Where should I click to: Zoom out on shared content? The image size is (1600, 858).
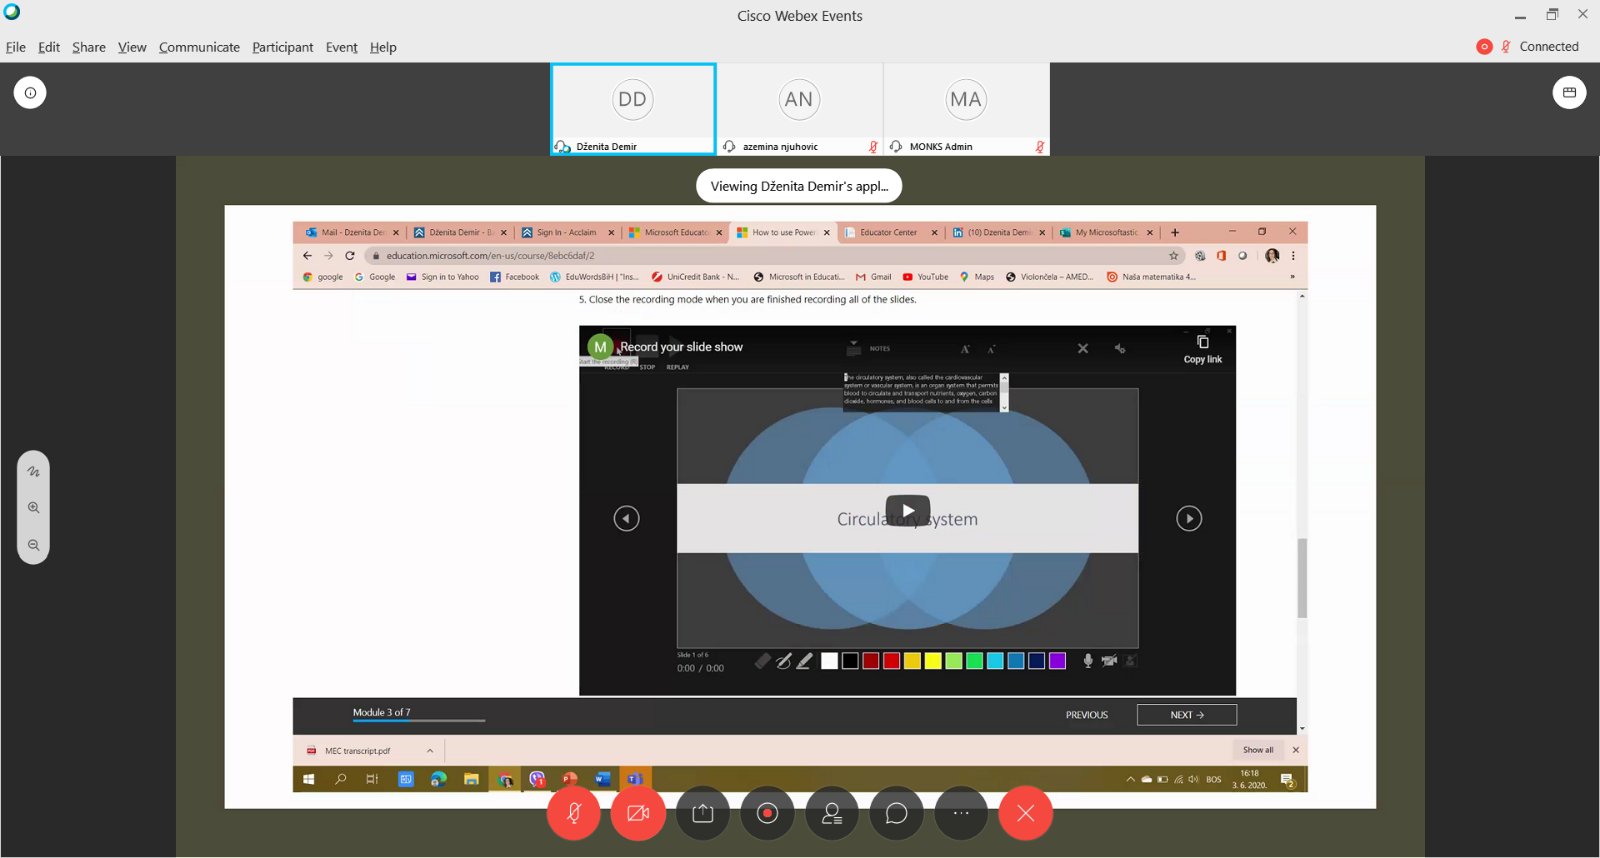[x=34, y=545]
